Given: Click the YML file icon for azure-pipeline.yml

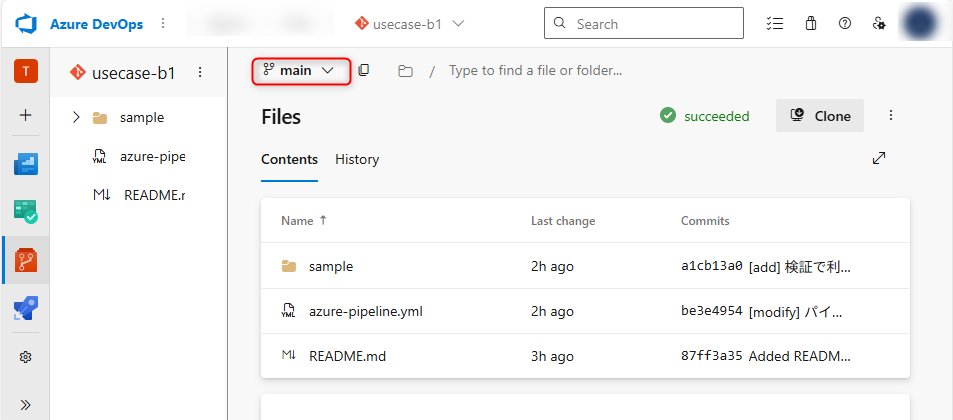Looking at the screenshot, I should (x=288, y=311).
